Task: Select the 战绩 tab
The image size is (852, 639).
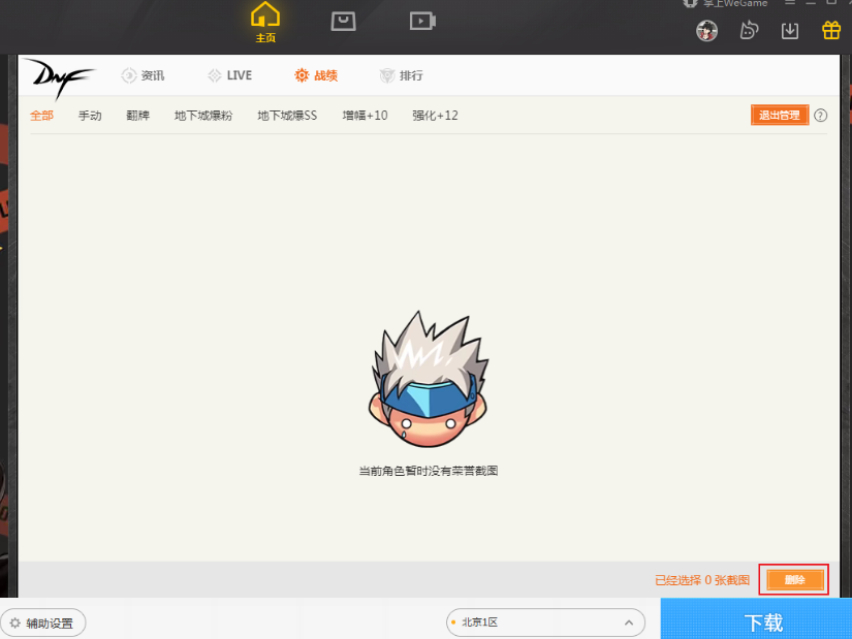Action: [316, 76]
